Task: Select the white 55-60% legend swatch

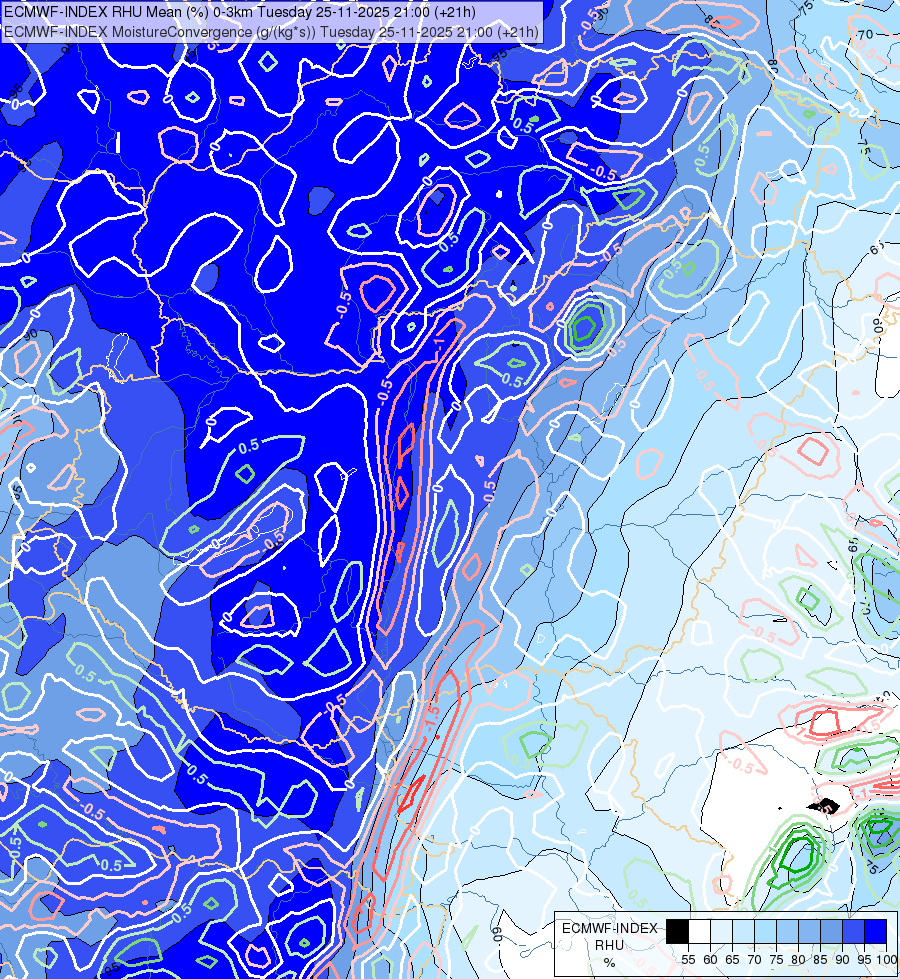Action: 700,932
